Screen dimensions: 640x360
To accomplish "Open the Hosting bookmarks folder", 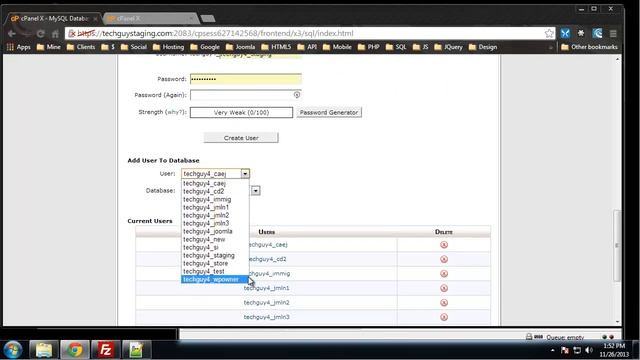I will [169, 47].
